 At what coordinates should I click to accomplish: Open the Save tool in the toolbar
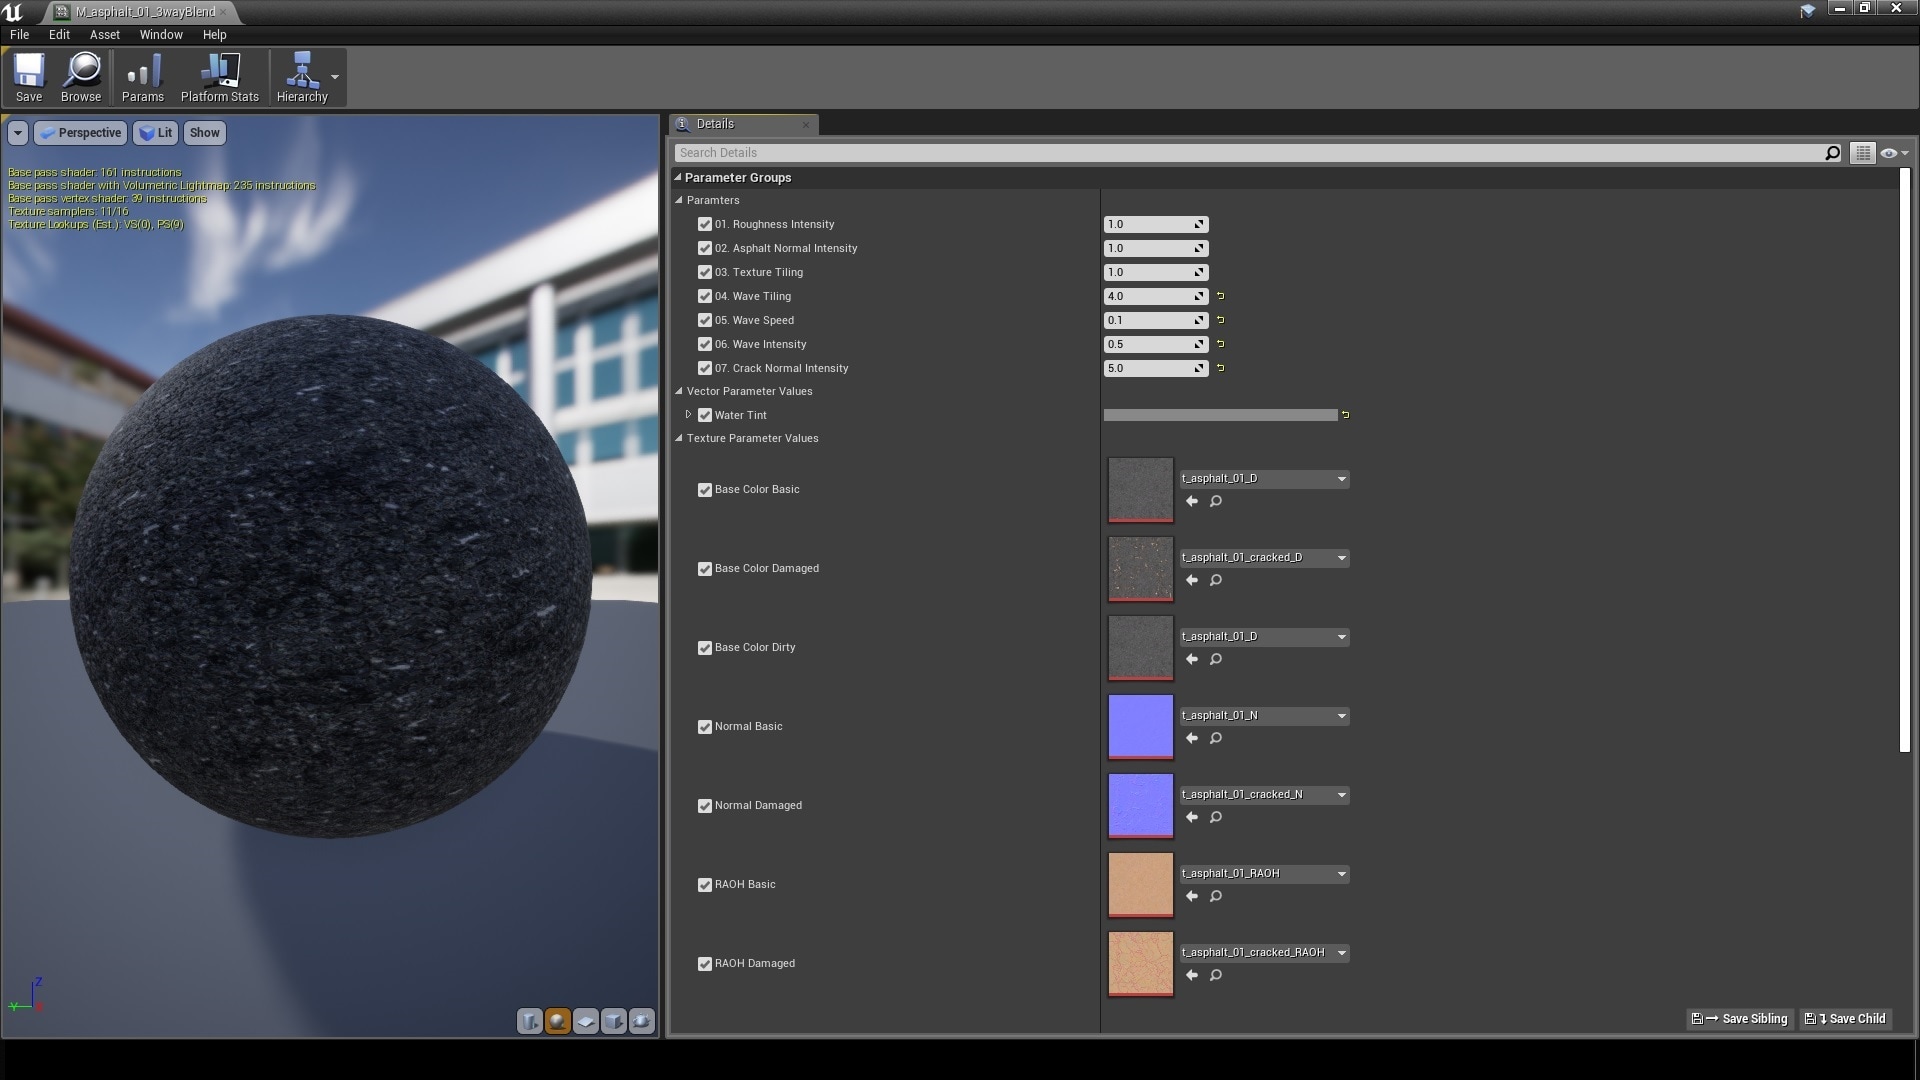[28, 77]
